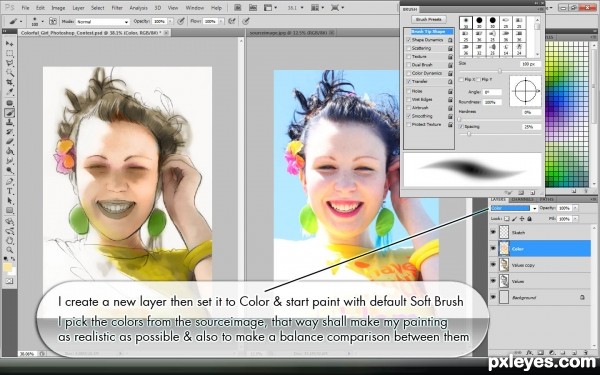600x375 pixels.
Task: Select the Type tool
Action: 10,191
